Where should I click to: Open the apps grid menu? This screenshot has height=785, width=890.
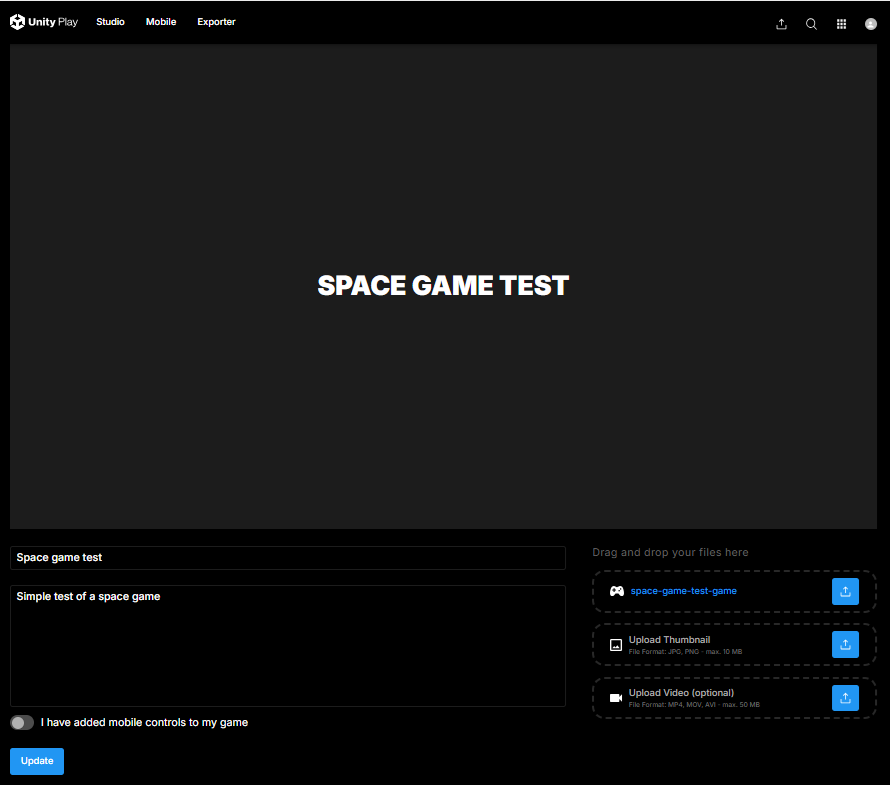(x=841, y=24)
